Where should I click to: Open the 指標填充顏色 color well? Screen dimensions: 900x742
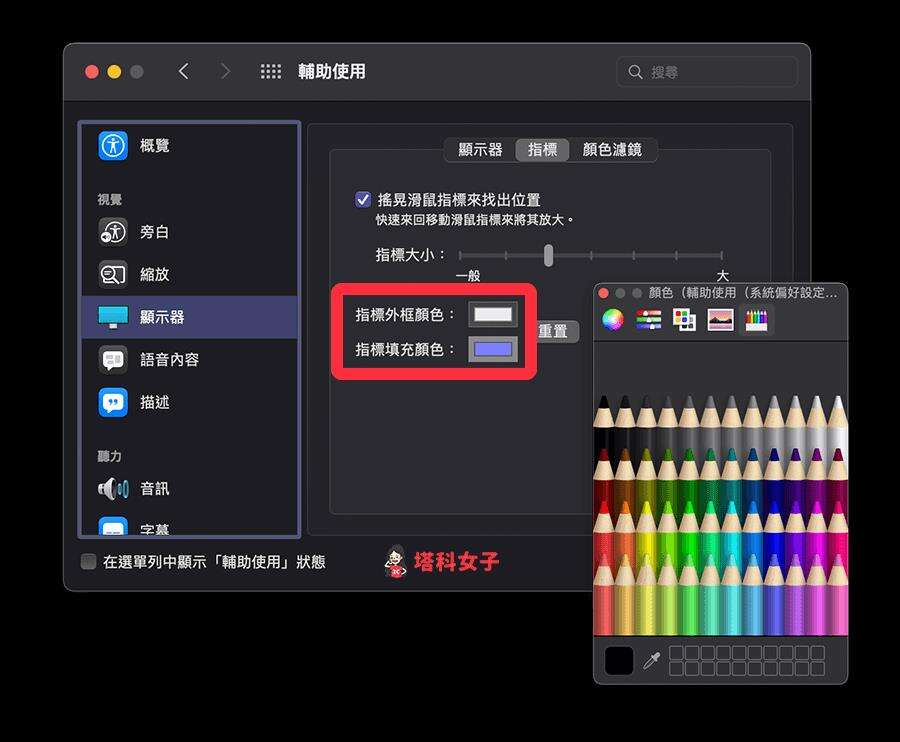tap(493, 349)
